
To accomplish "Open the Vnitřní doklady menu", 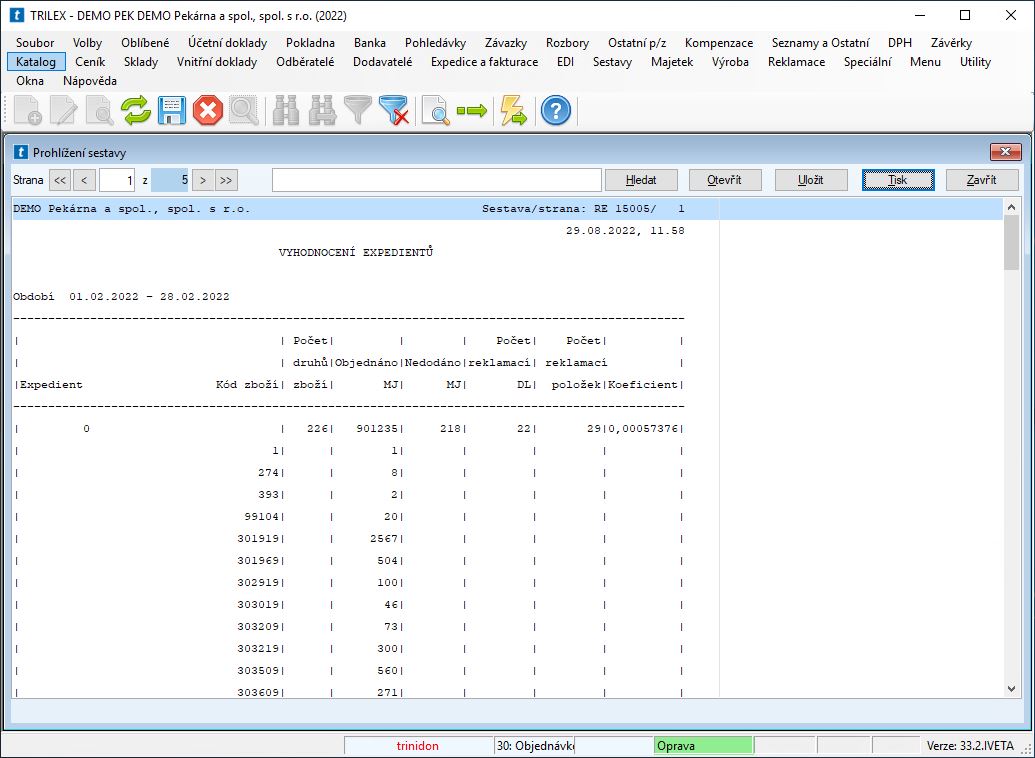I will [217, 62].
